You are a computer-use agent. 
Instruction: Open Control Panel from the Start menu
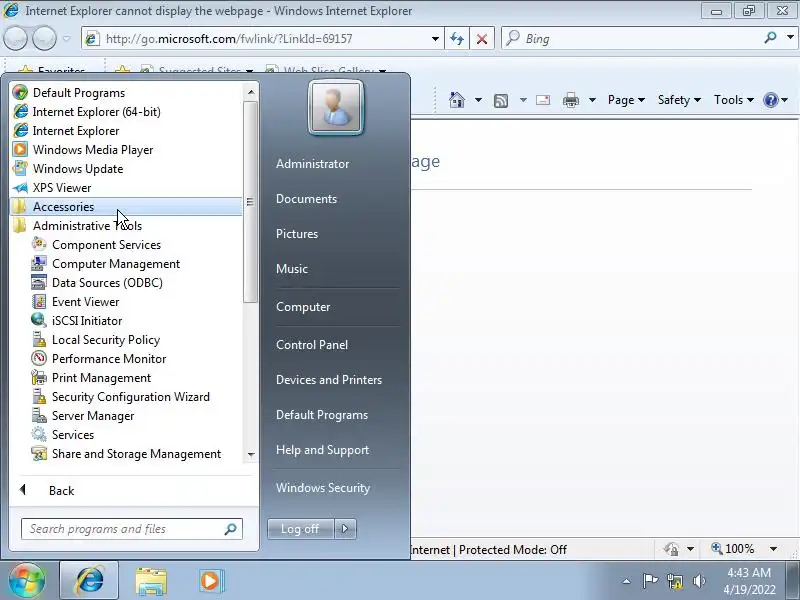312,345
